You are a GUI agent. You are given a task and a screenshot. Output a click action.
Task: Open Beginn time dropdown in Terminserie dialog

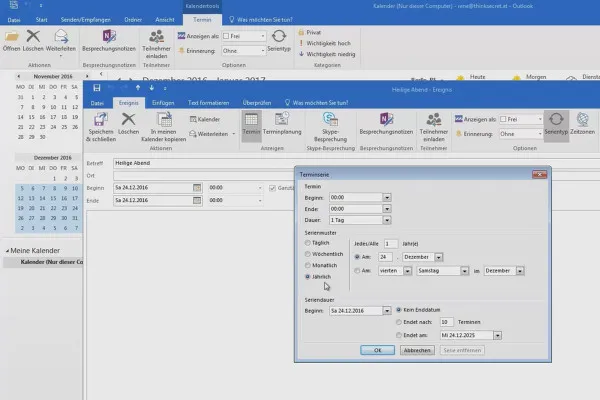click(x=387, y=198)
